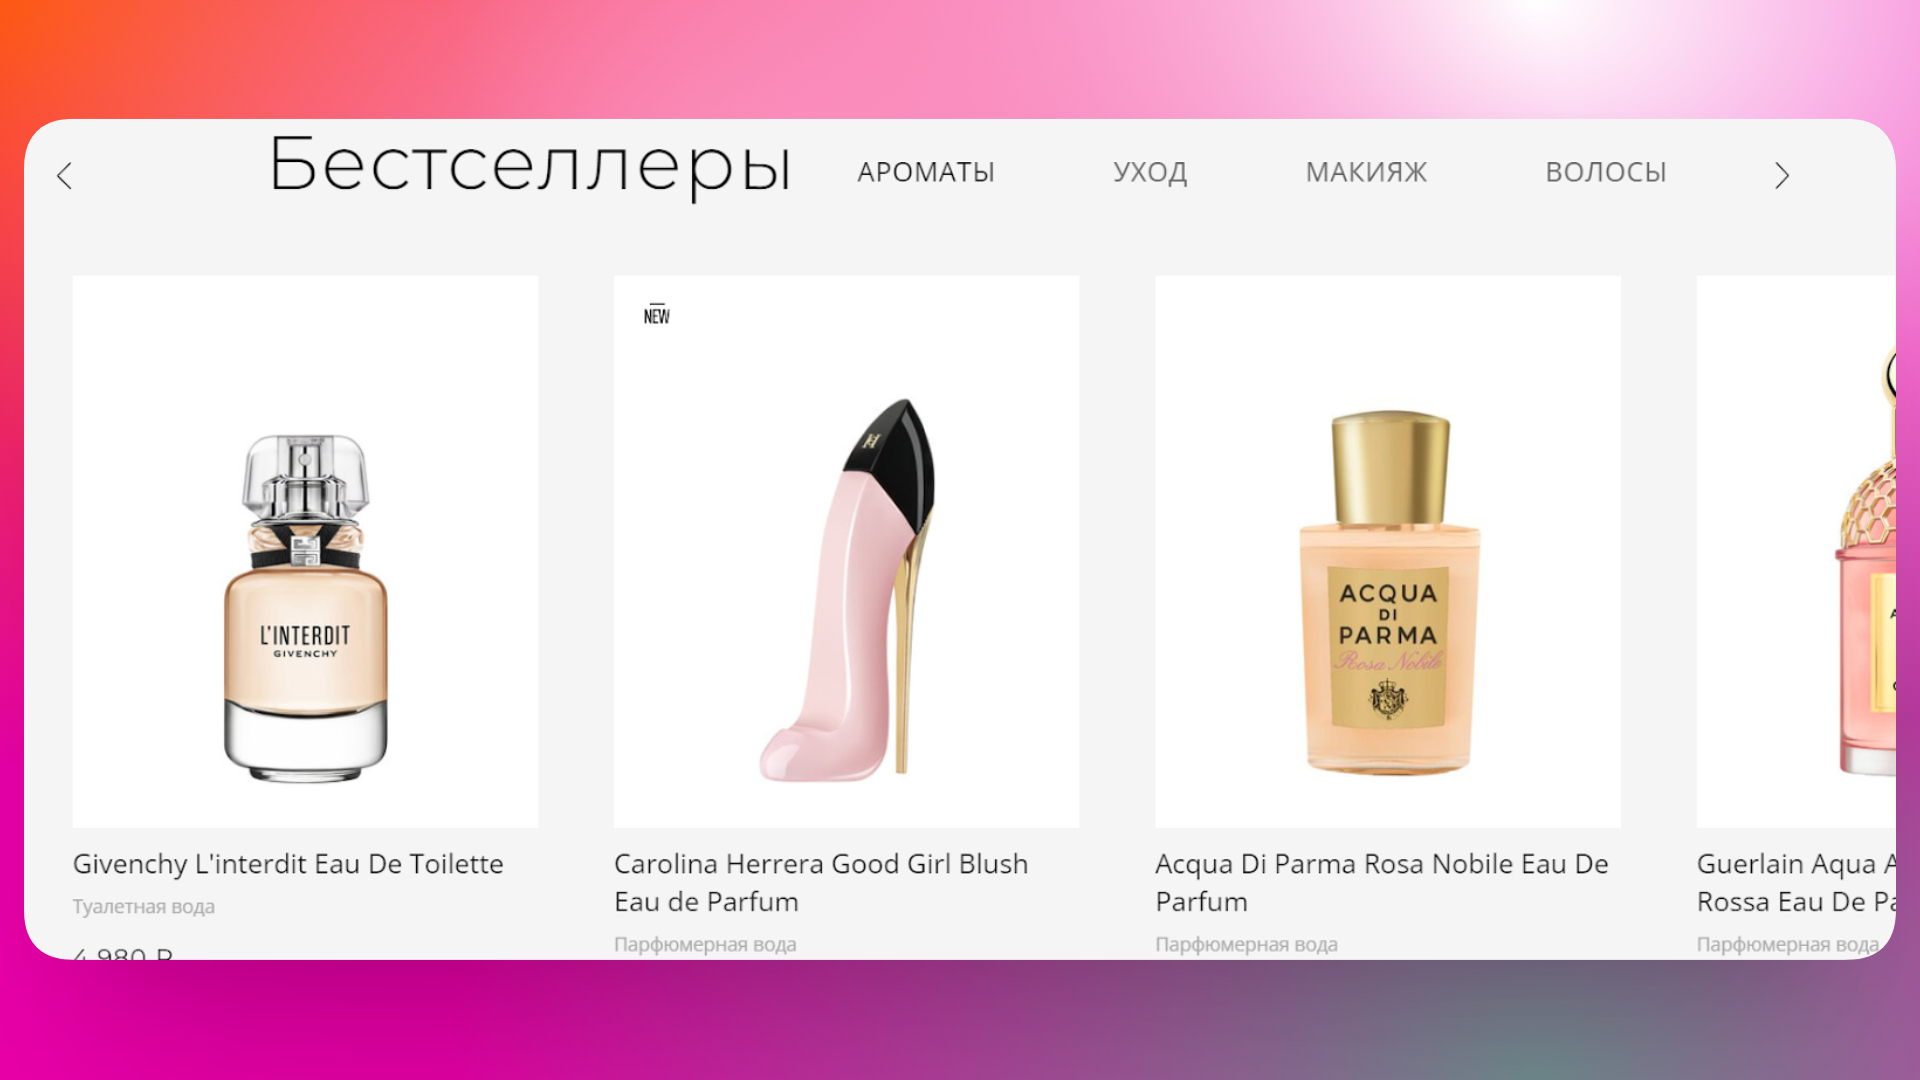
Task: Open Givenchy L'interdit Eau De Toilette link
Action: [x=288, y=864]
